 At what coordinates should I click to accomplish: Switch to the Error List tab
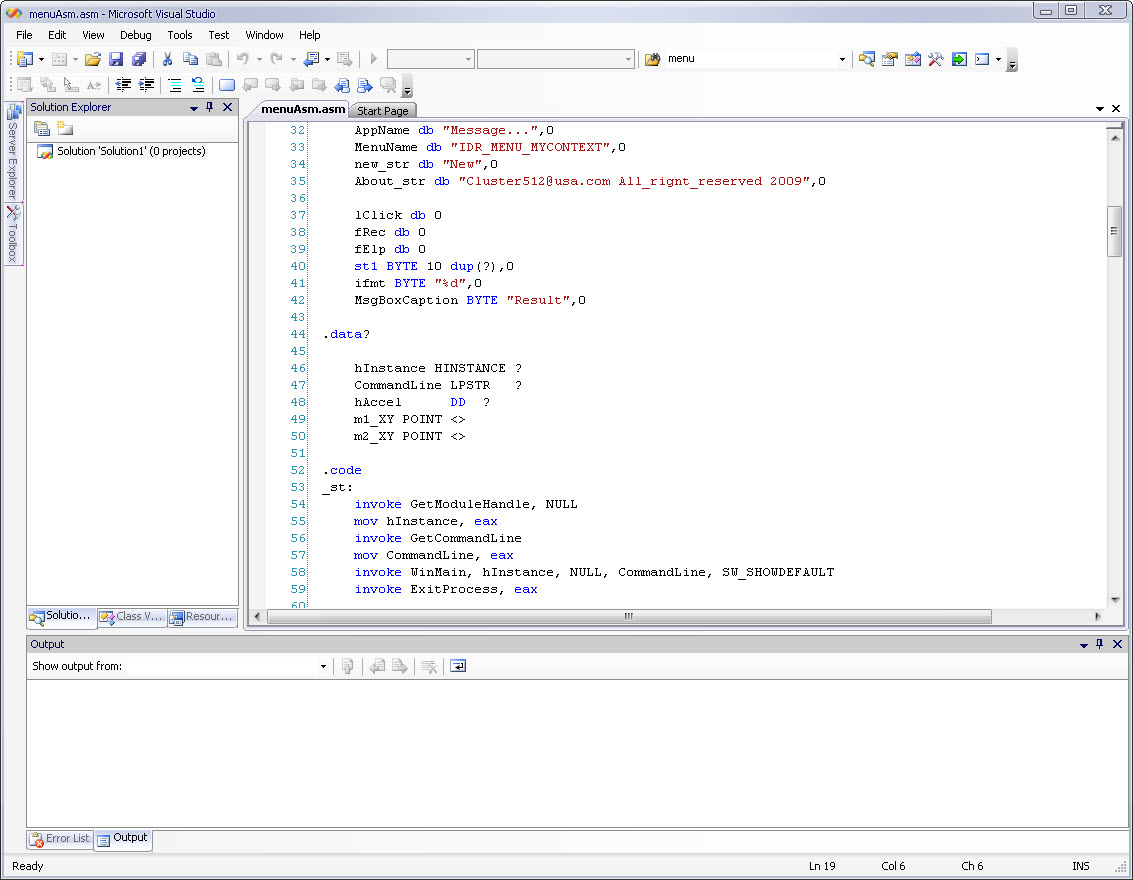coord(61,839)
